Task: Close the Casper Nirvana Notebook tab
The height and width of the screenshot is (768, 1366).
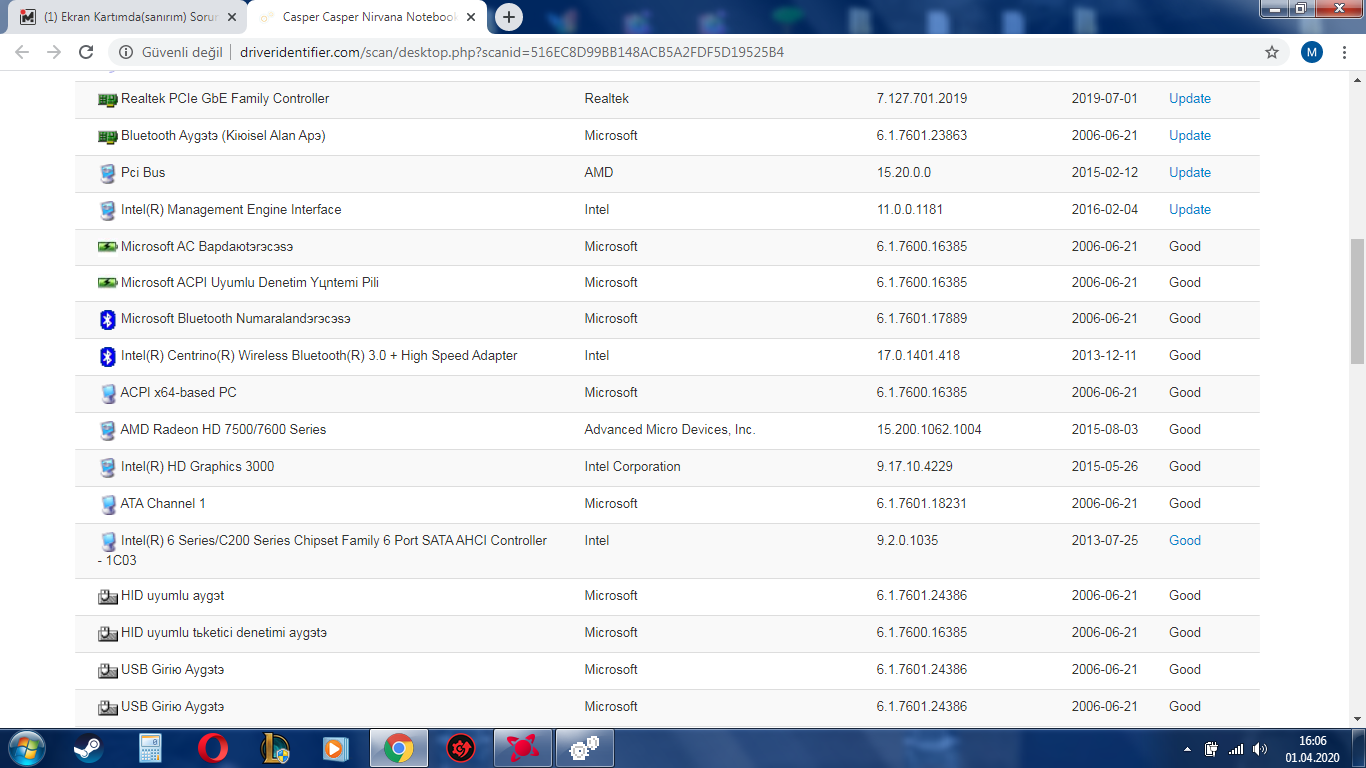Action: tap(471, 18)
